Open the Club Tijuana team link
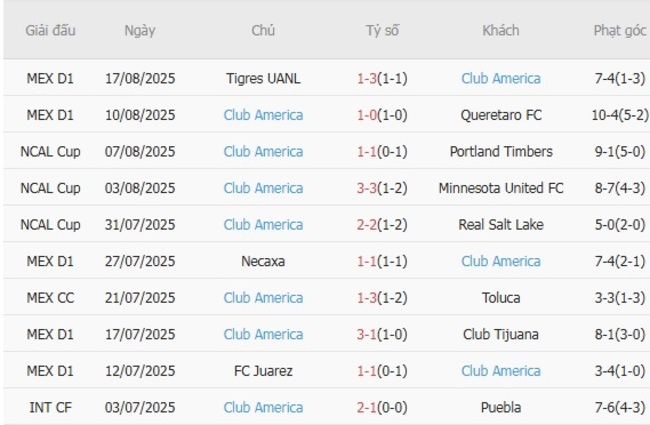The height and width of the screenshot is (425, 650). tap(501, 334)
